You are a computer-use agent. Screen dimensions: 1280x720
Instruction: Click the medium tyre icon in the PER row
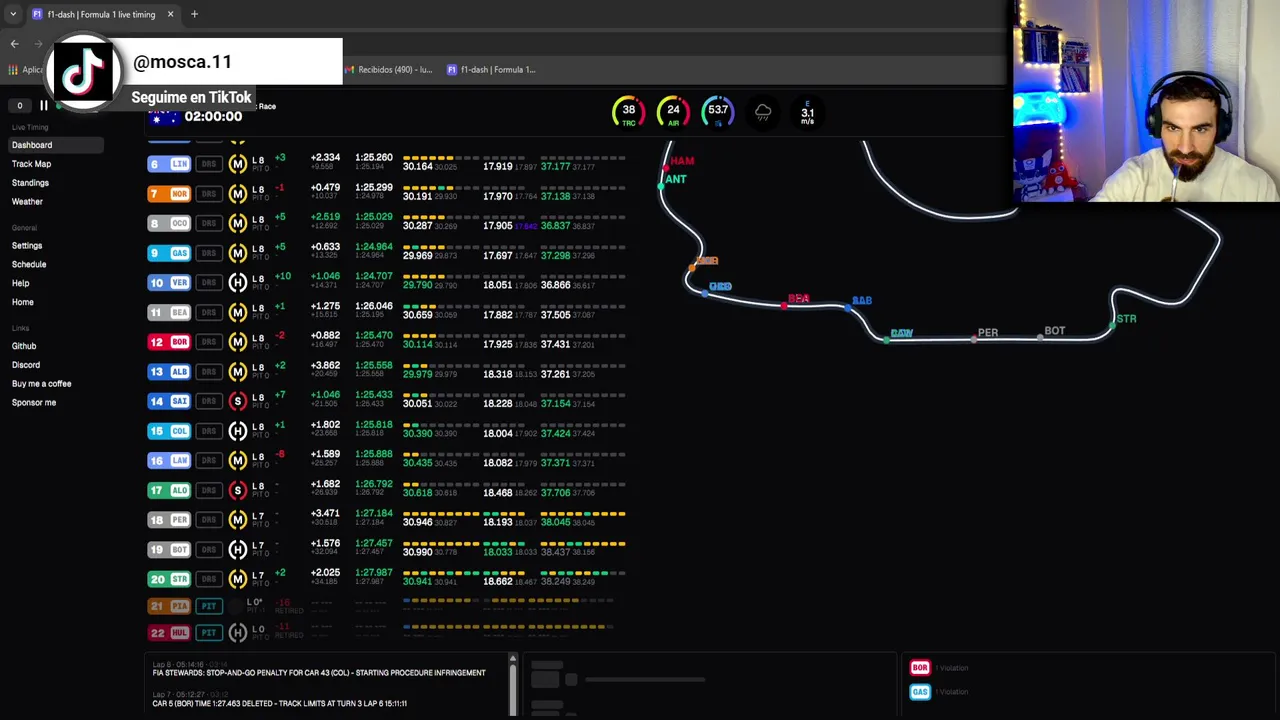(x=237, y=520)
